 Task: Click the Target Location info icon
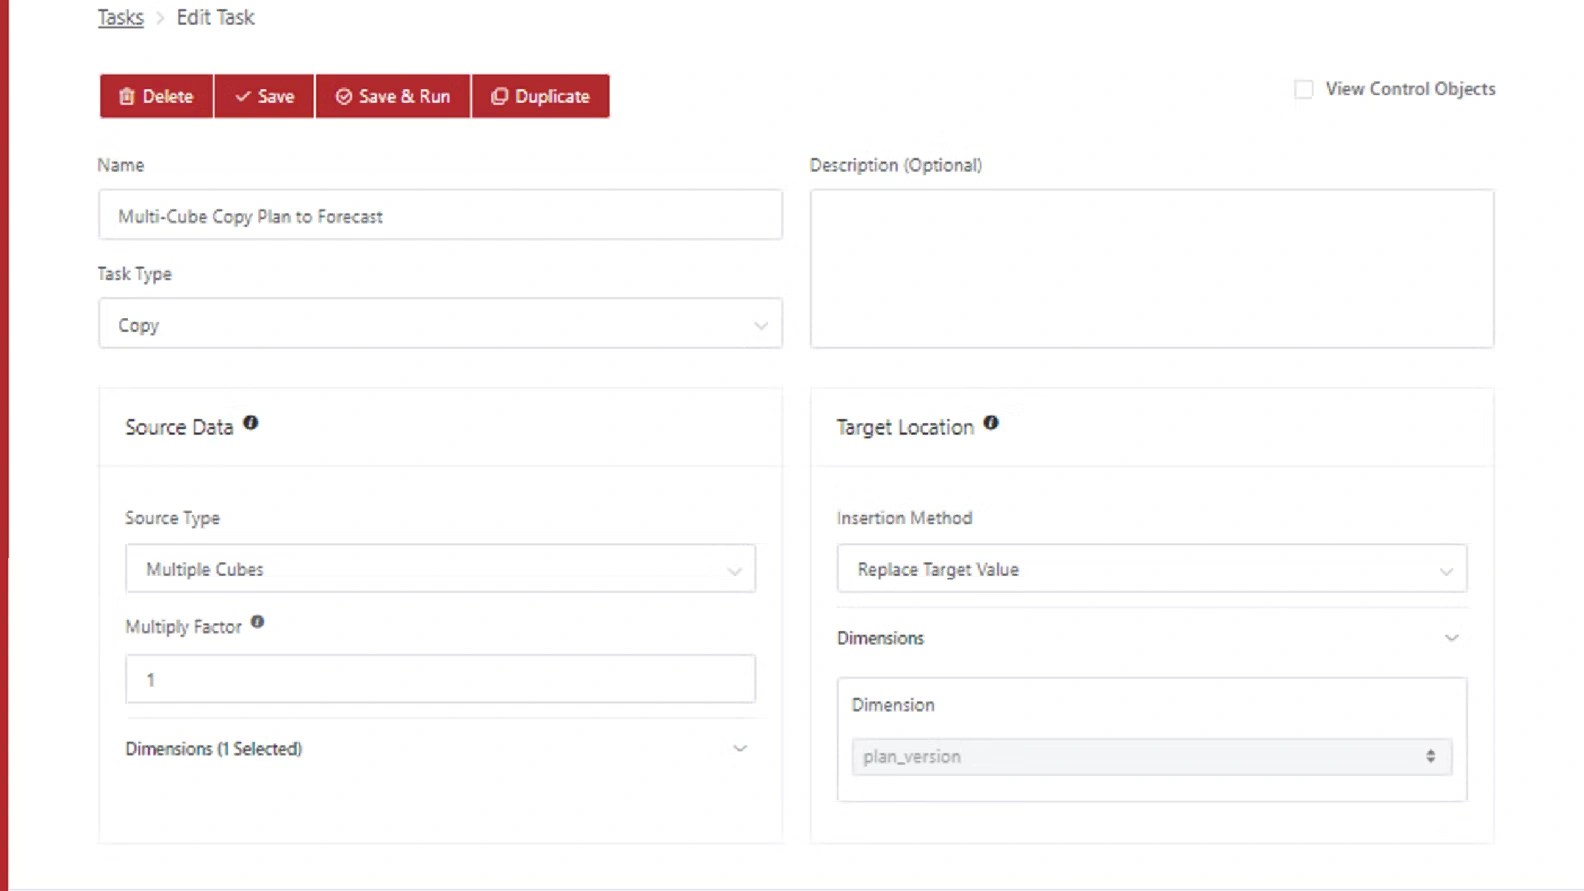(991, 423)
